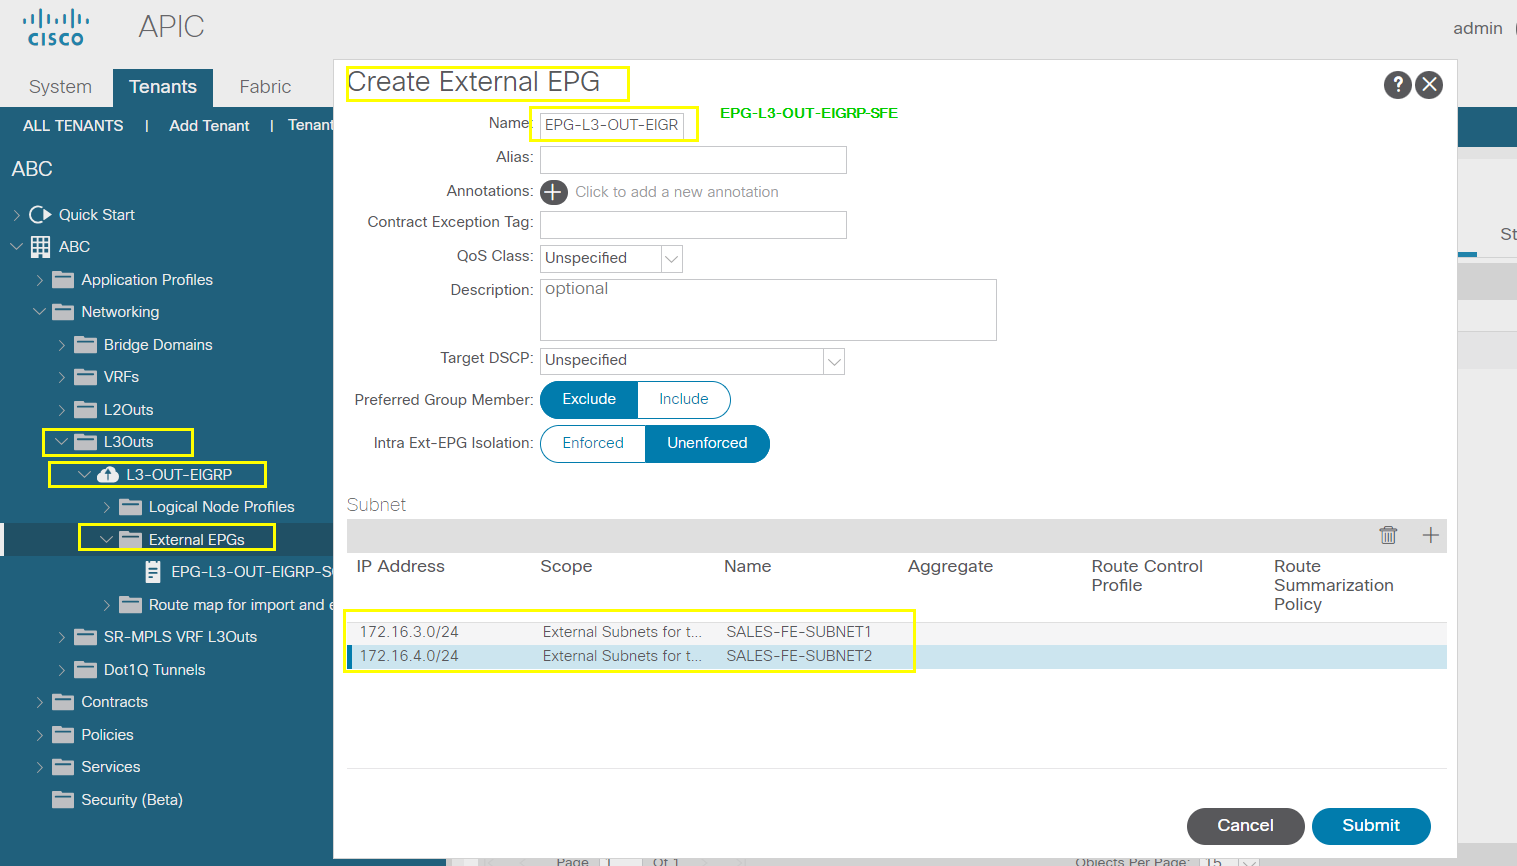This screenshot has height=866, width=1517.
Task: Expand the Contracts tree node
Action: pos(39,701)
